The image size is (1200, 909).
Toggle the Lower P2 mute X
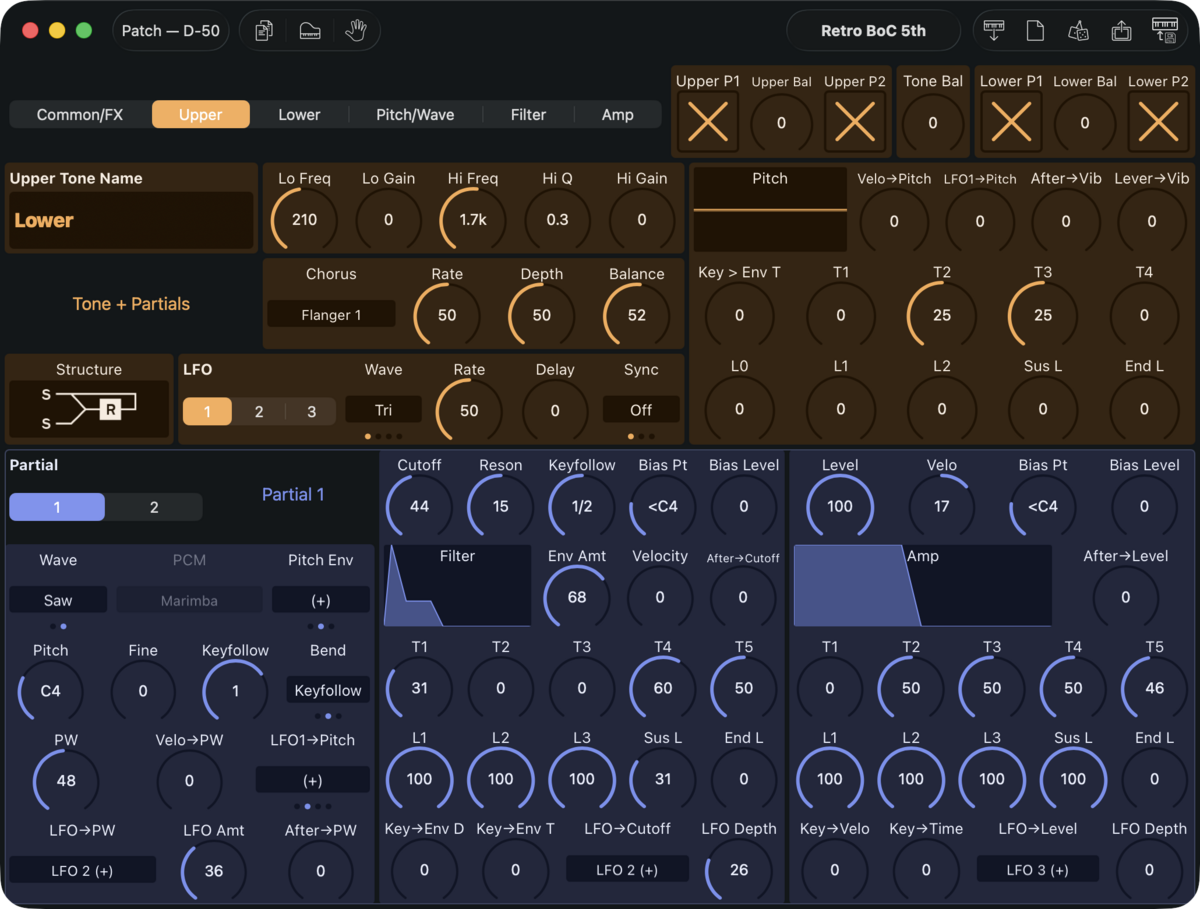(x=1158, y=122)
